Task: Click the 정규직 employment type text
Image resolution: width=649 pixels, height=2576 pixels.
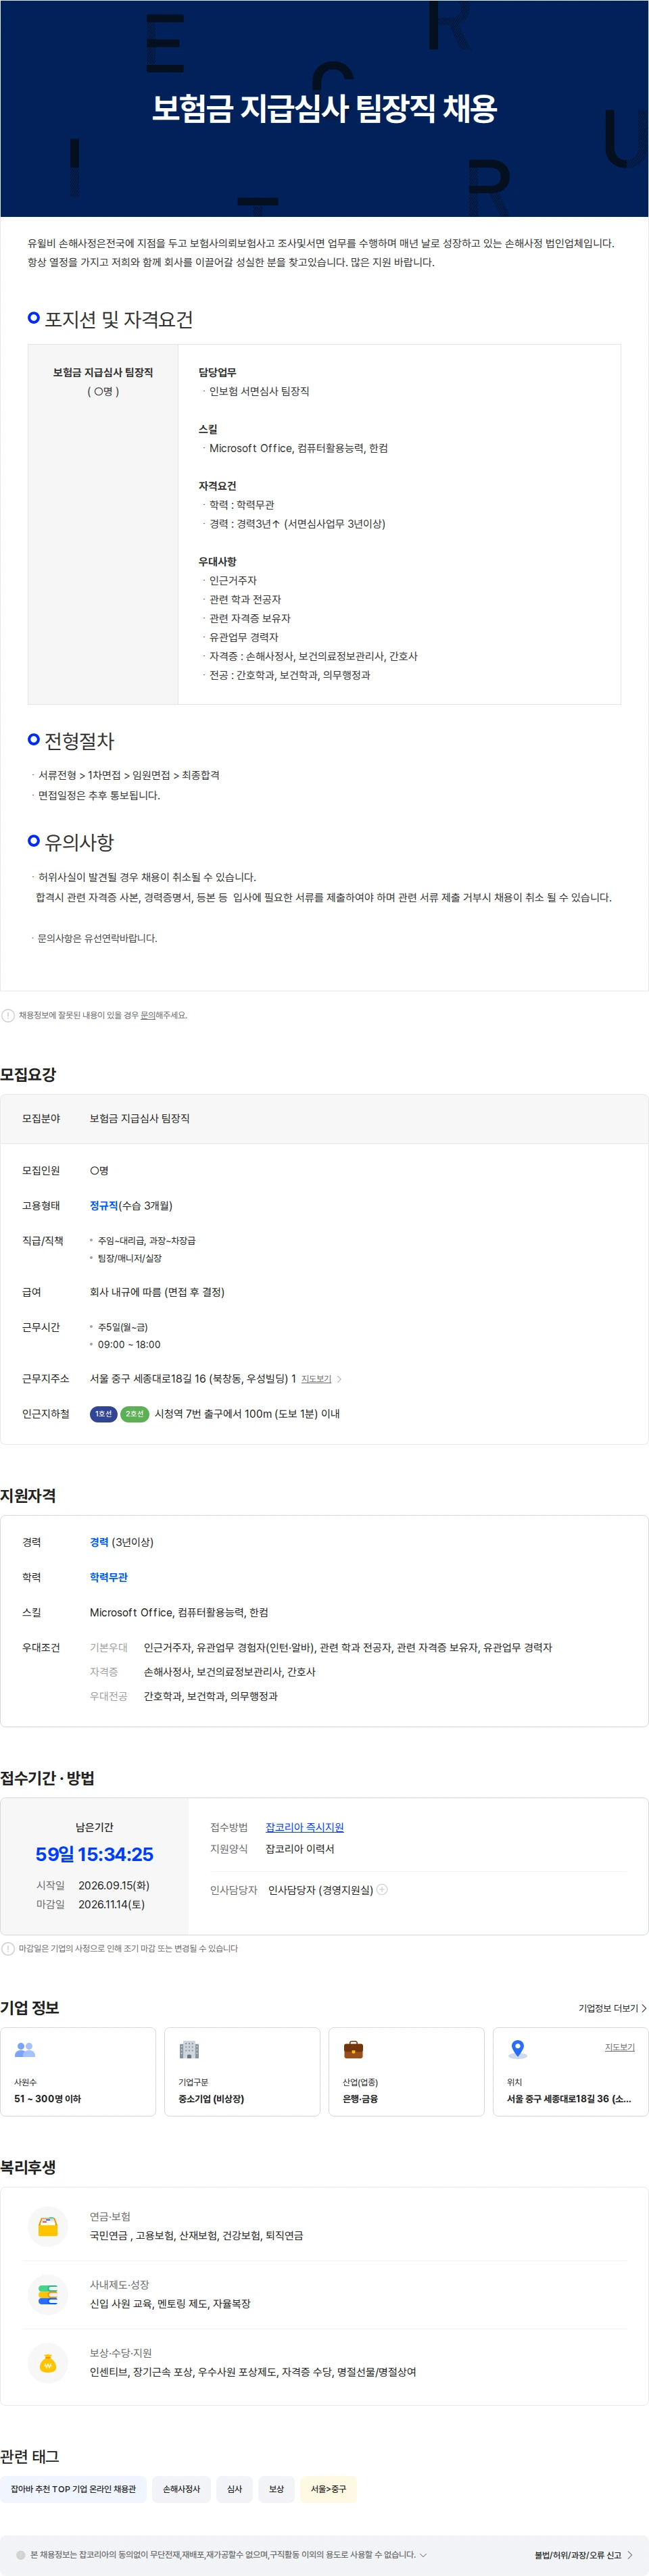Action: pos(104,1205)
